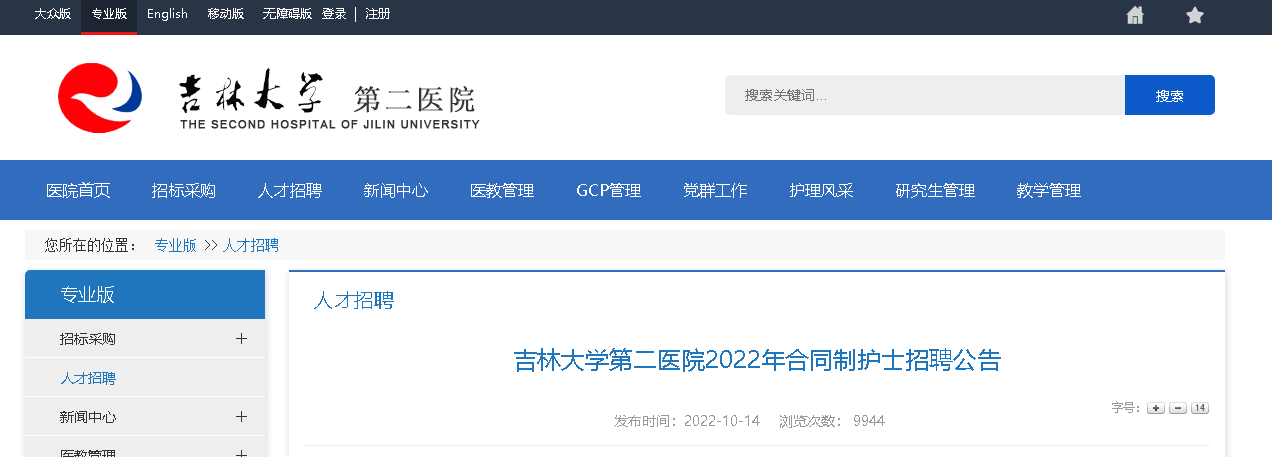
Task: Focus the 搜索关键词 search field
Action: coord(924,95)
